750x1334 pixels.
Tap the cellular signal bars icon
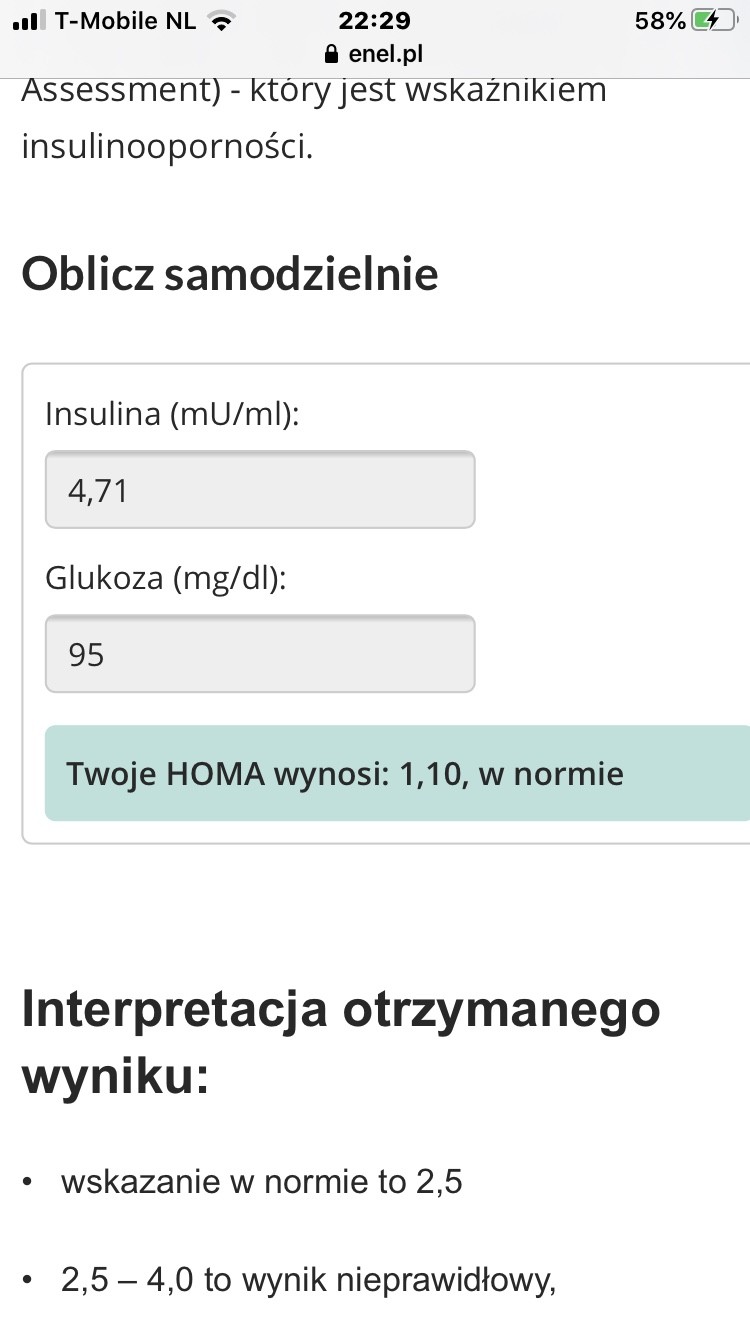point(29,21)
